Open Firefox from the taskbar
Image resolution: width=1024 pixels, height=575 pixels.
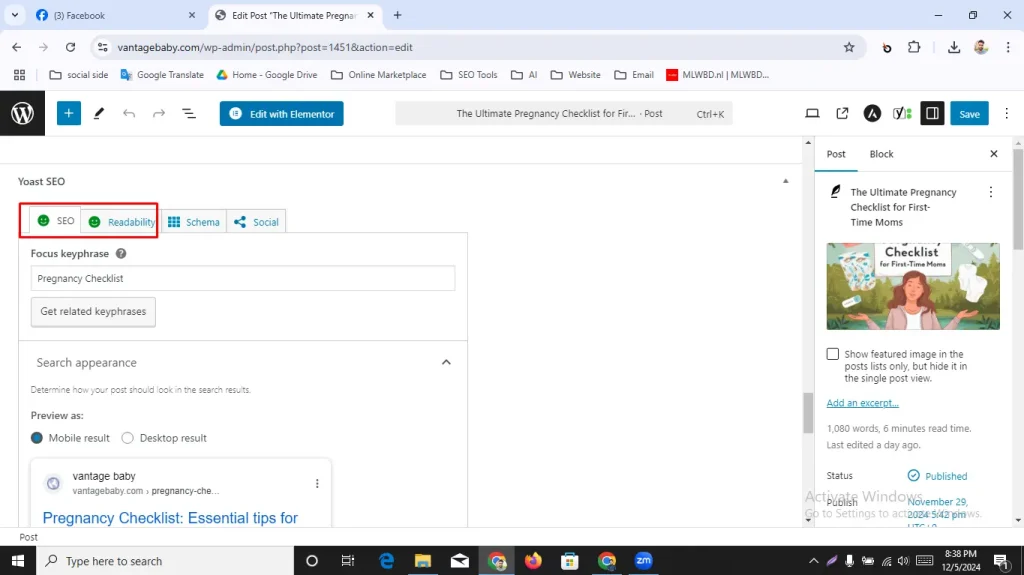[x=533, y=561]
